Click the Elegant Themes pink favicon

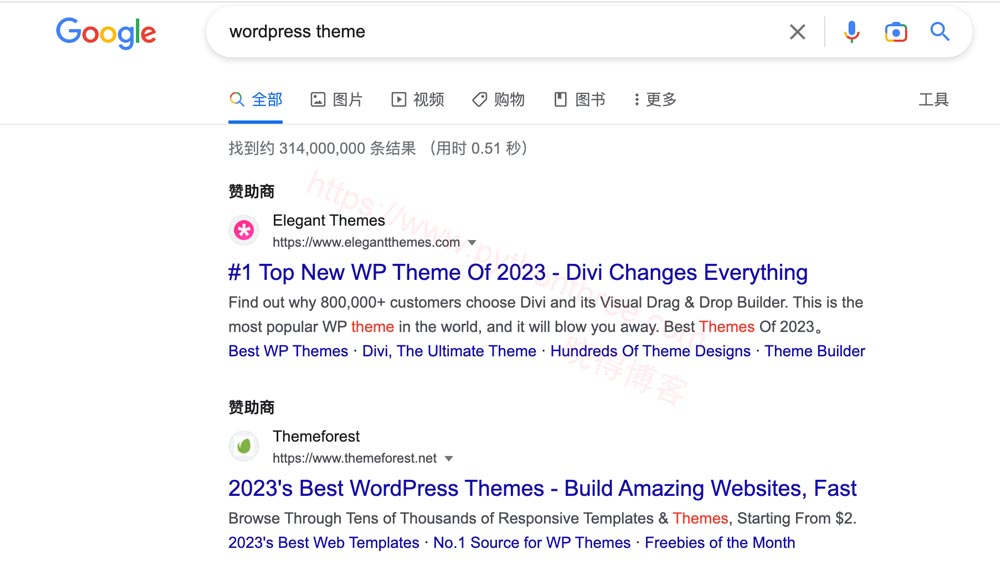coord(244,230)
